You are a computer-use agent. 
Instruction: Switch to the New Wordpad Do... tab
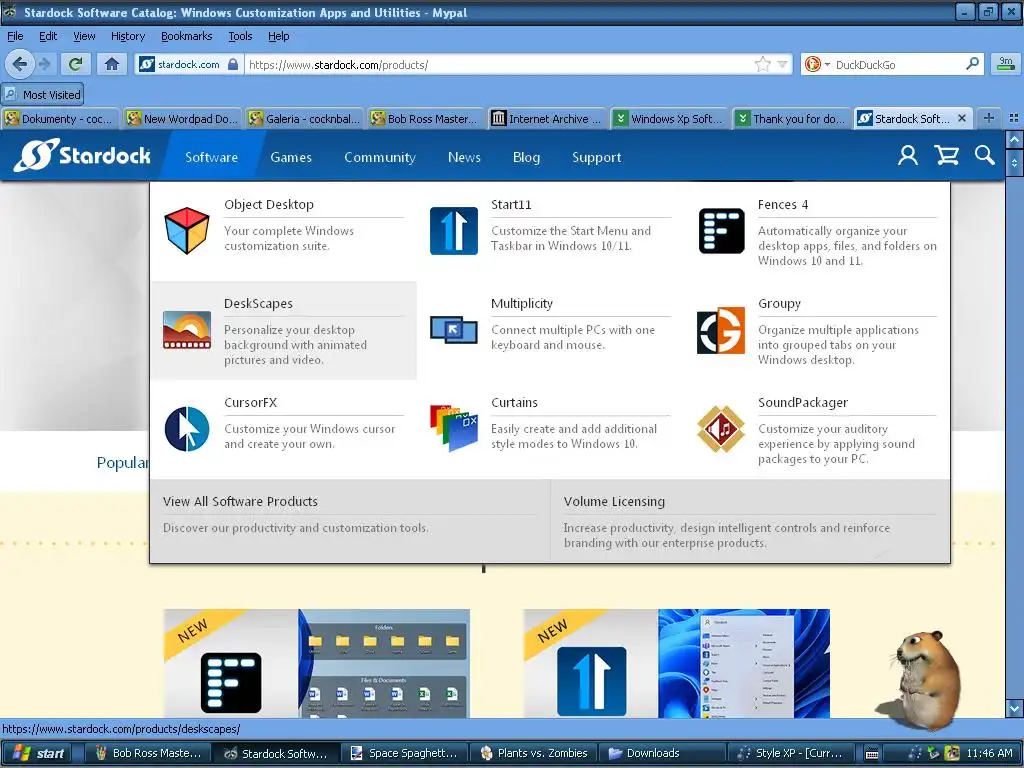point(182,118)
